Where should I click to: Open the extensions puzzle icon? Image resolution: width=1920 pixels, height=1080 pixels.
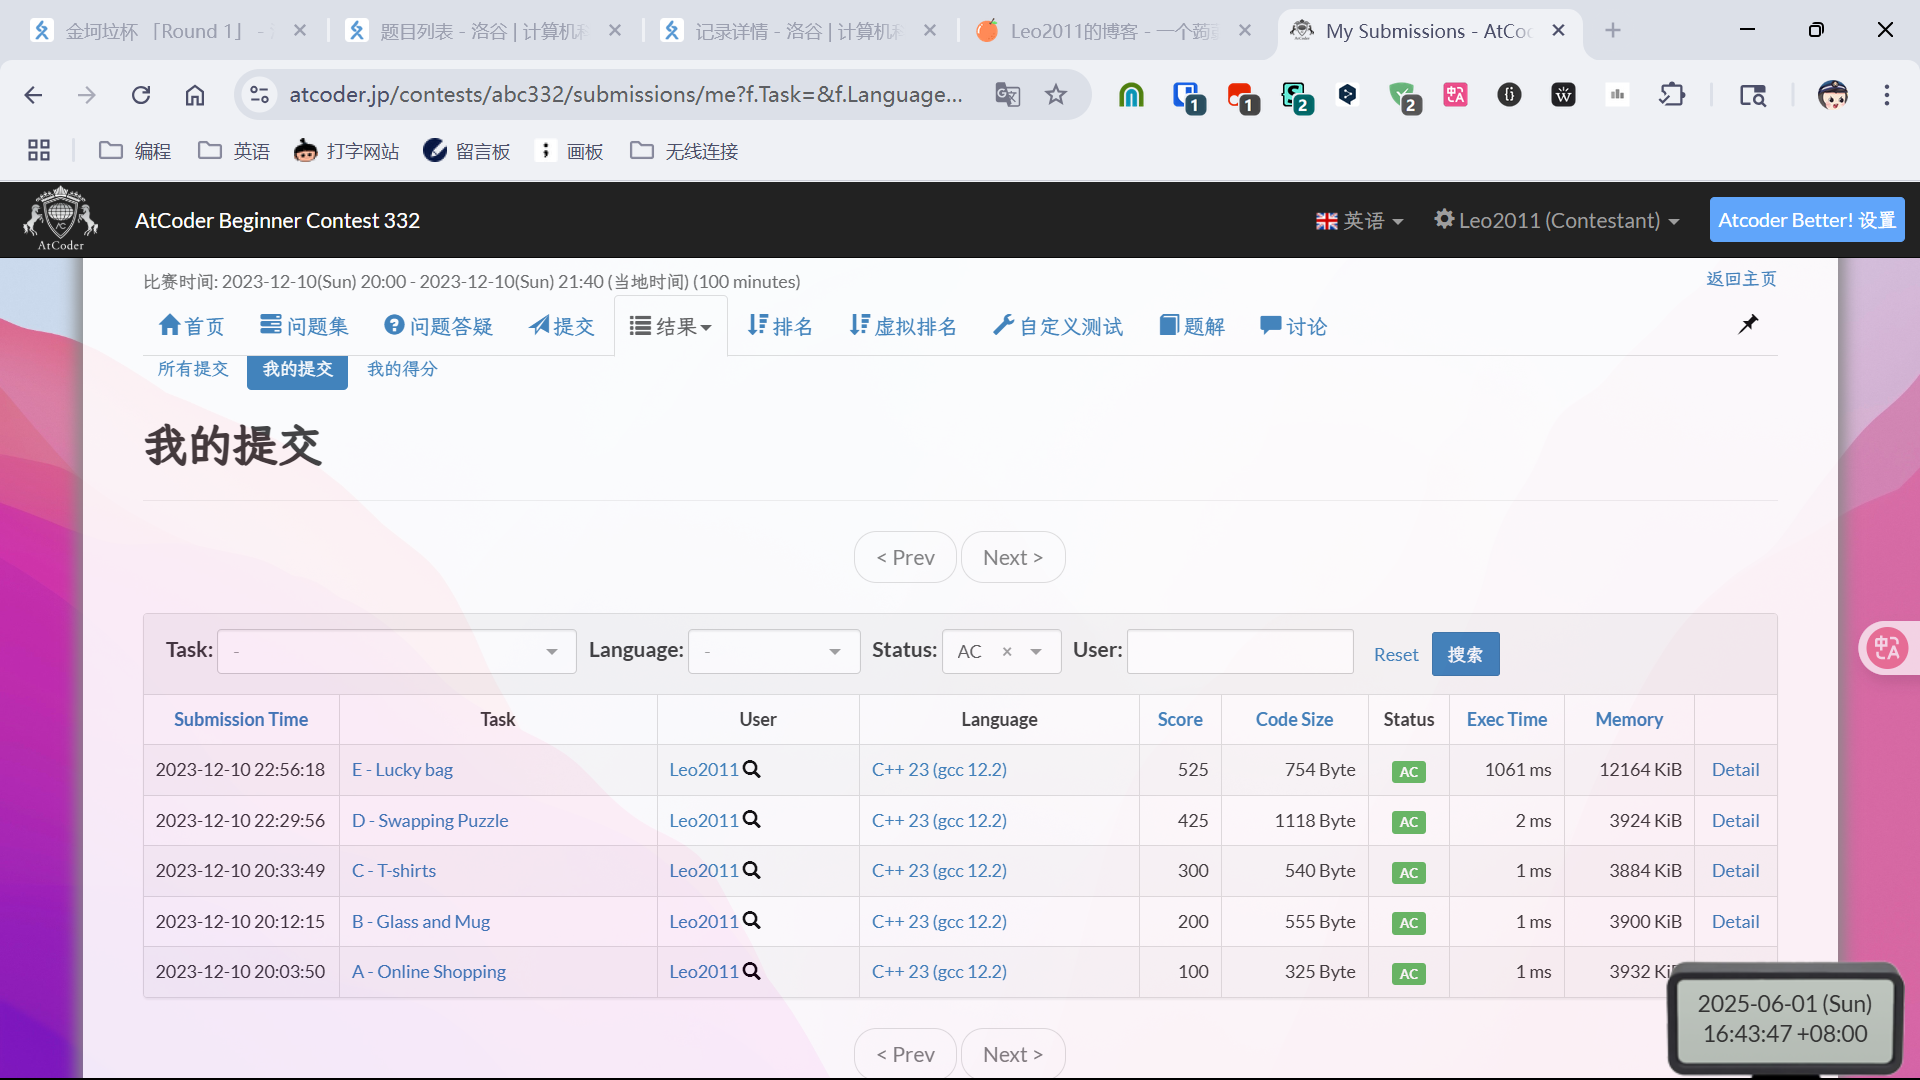coord(1672,95)
